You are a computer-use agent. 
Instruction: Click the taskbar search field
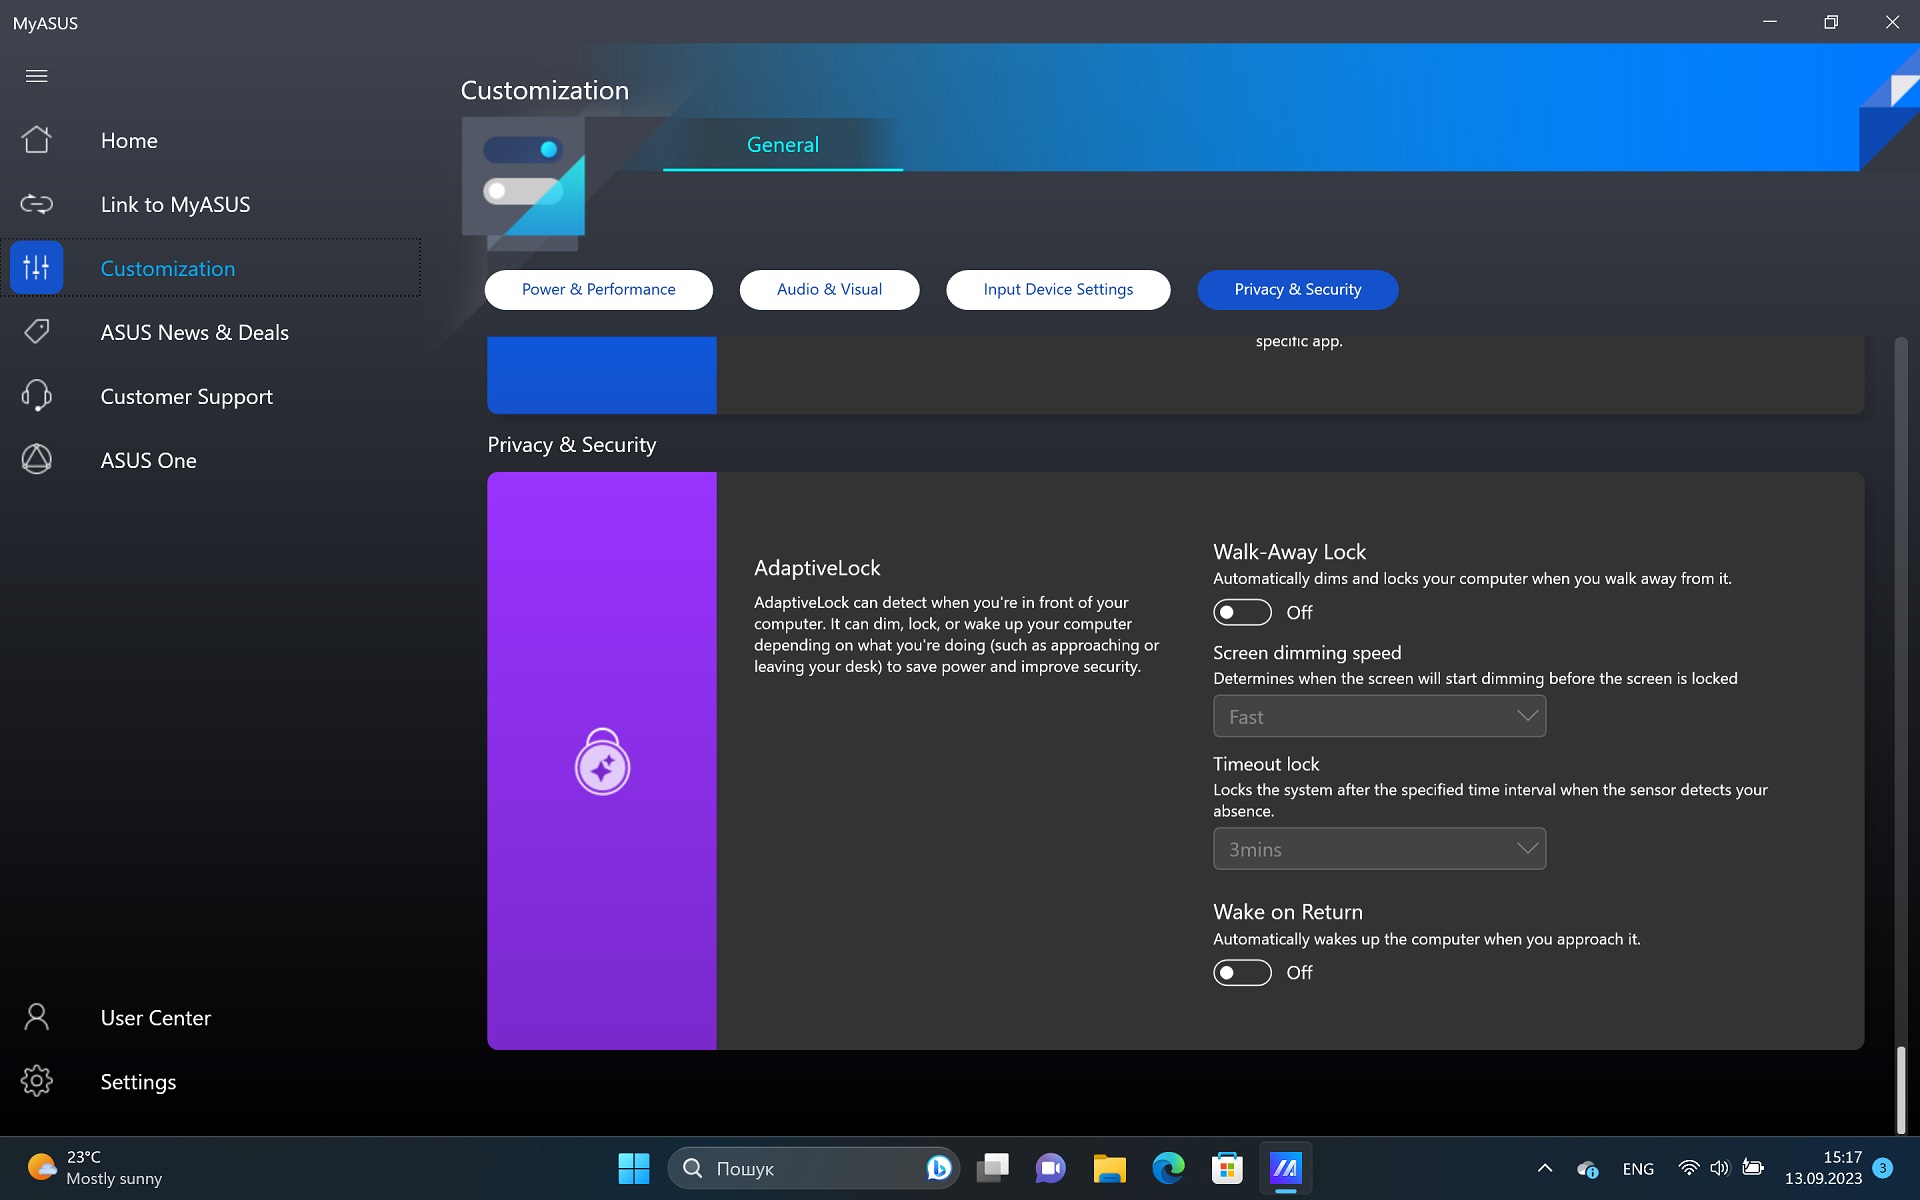814,1168
